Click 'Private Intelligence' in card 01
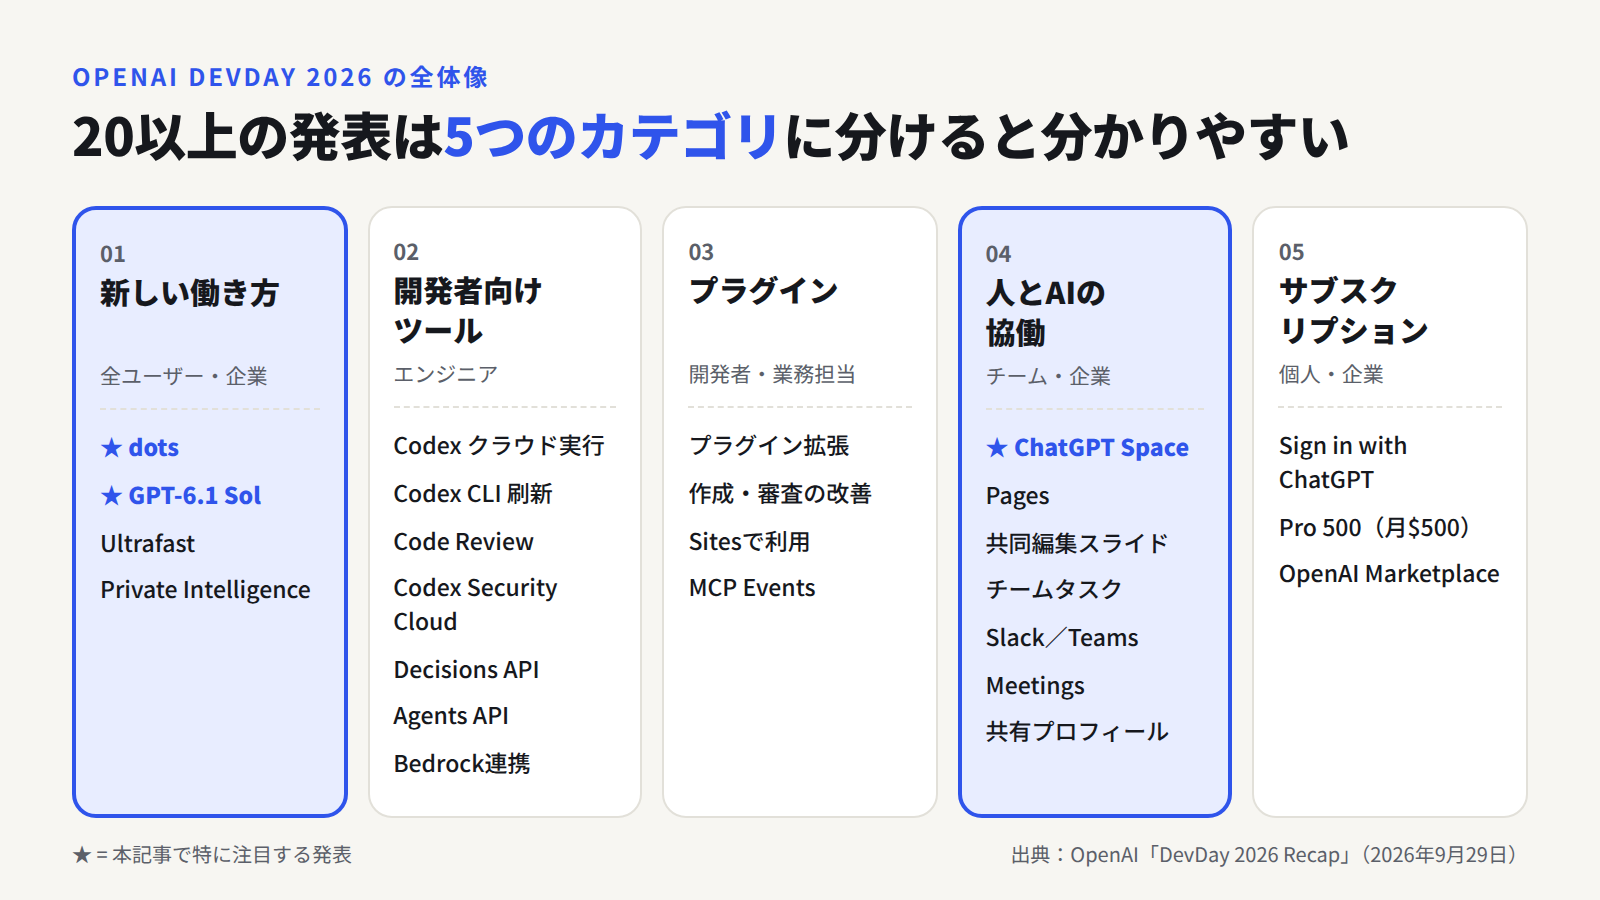 [205, 590]
